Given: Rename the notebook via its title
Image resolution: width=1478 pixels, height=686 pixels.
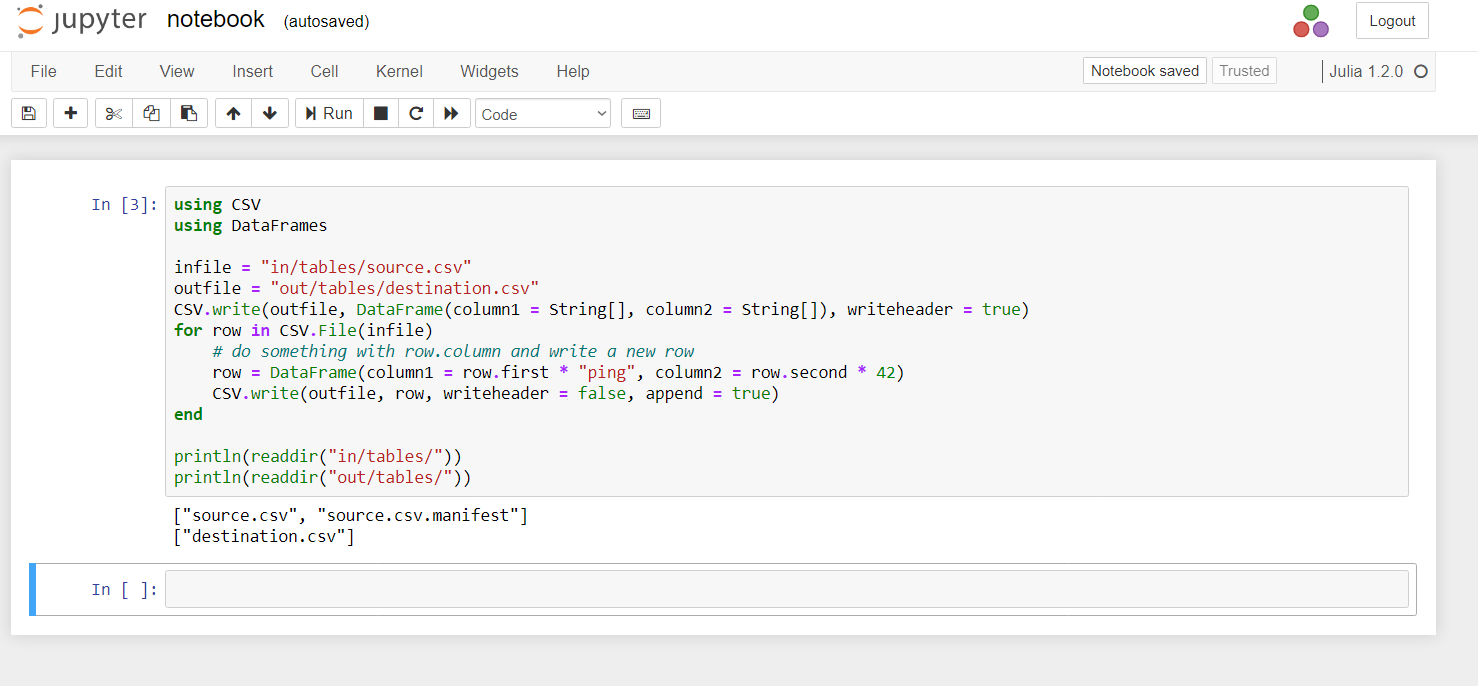Looking at the screenshot, I should 216,19.
